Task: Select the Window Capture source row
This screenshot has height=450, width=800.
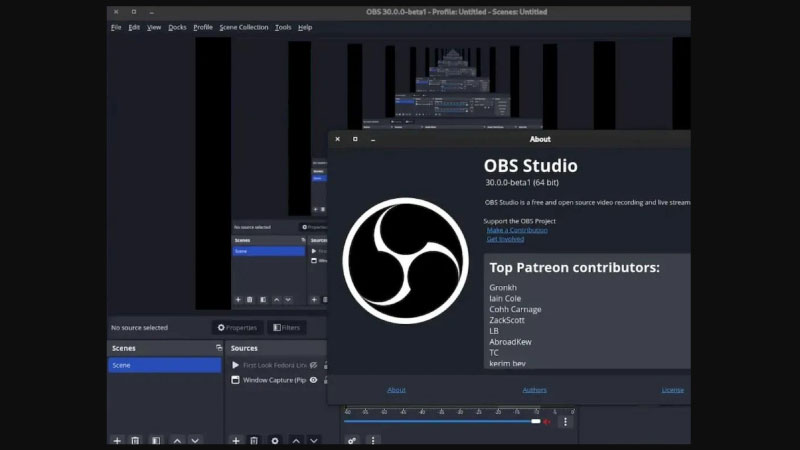Action: [x=274, y=380]
